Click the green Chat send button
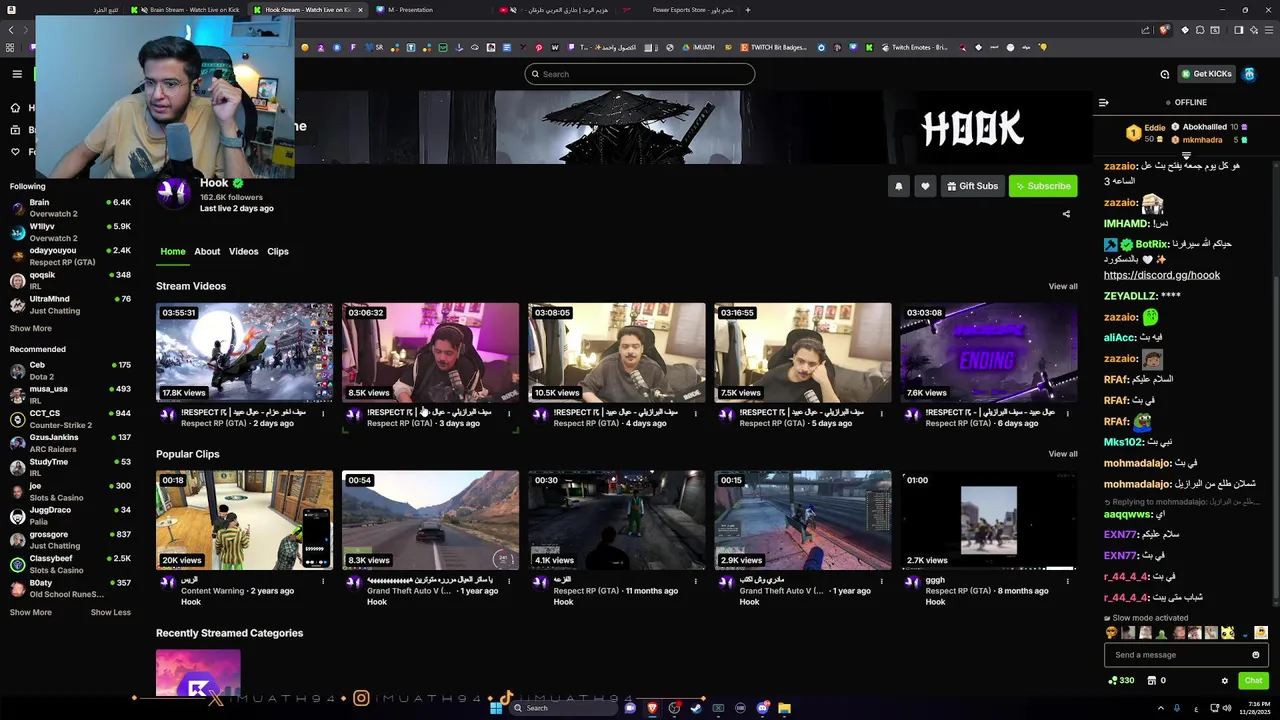 [1253, 681]
